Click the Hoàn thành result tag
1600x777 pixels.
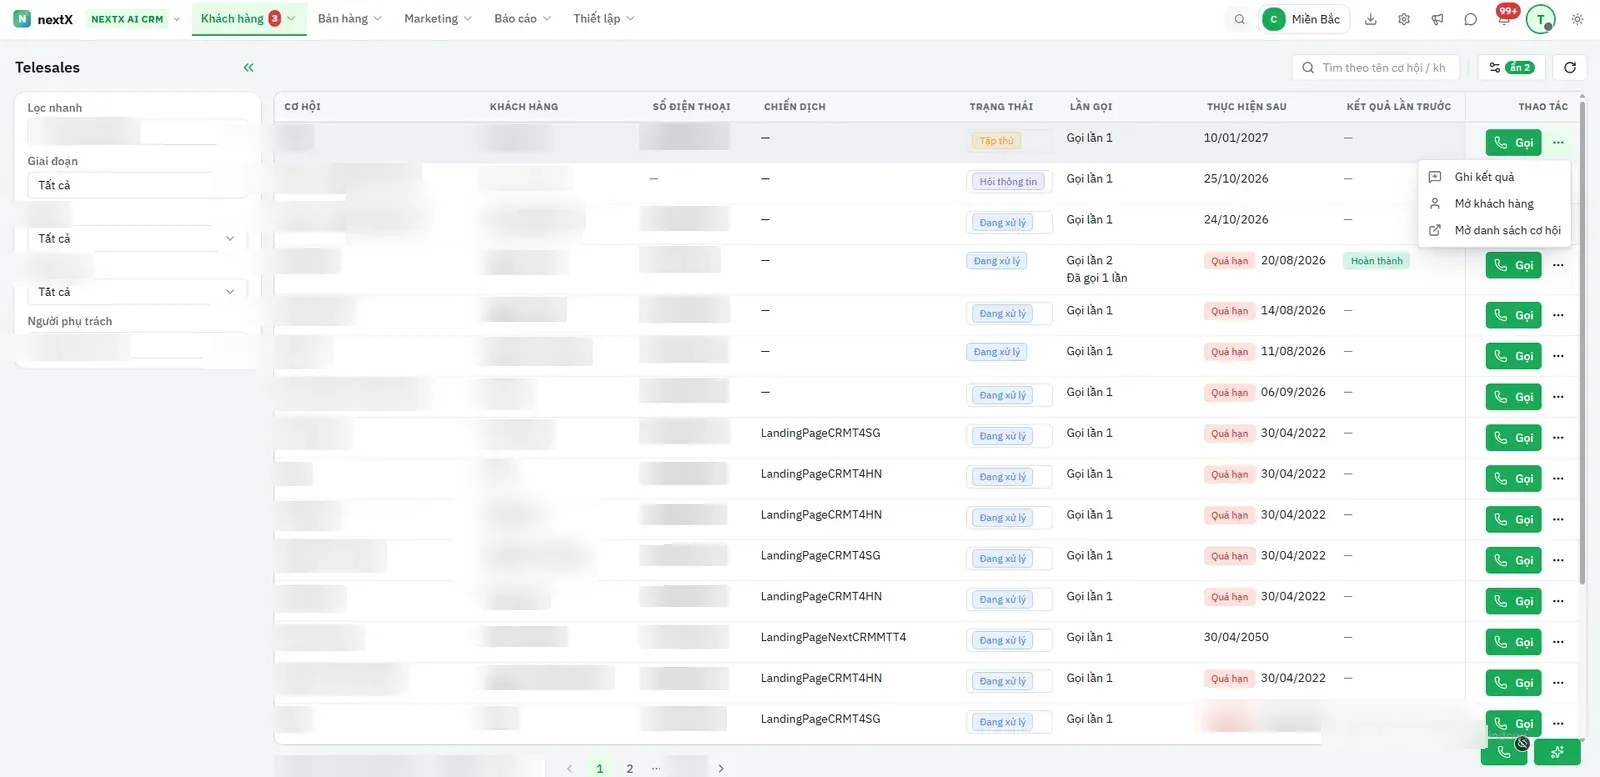click(1376, 261)
